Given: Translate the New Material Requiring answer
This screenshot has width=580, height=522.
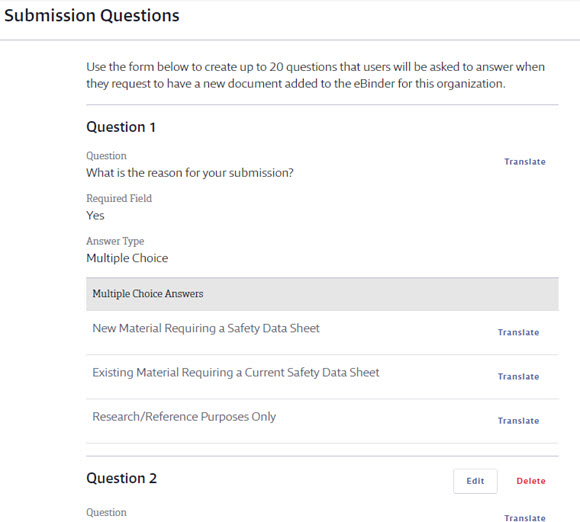Looking at the screenshot, I should 518,332.
